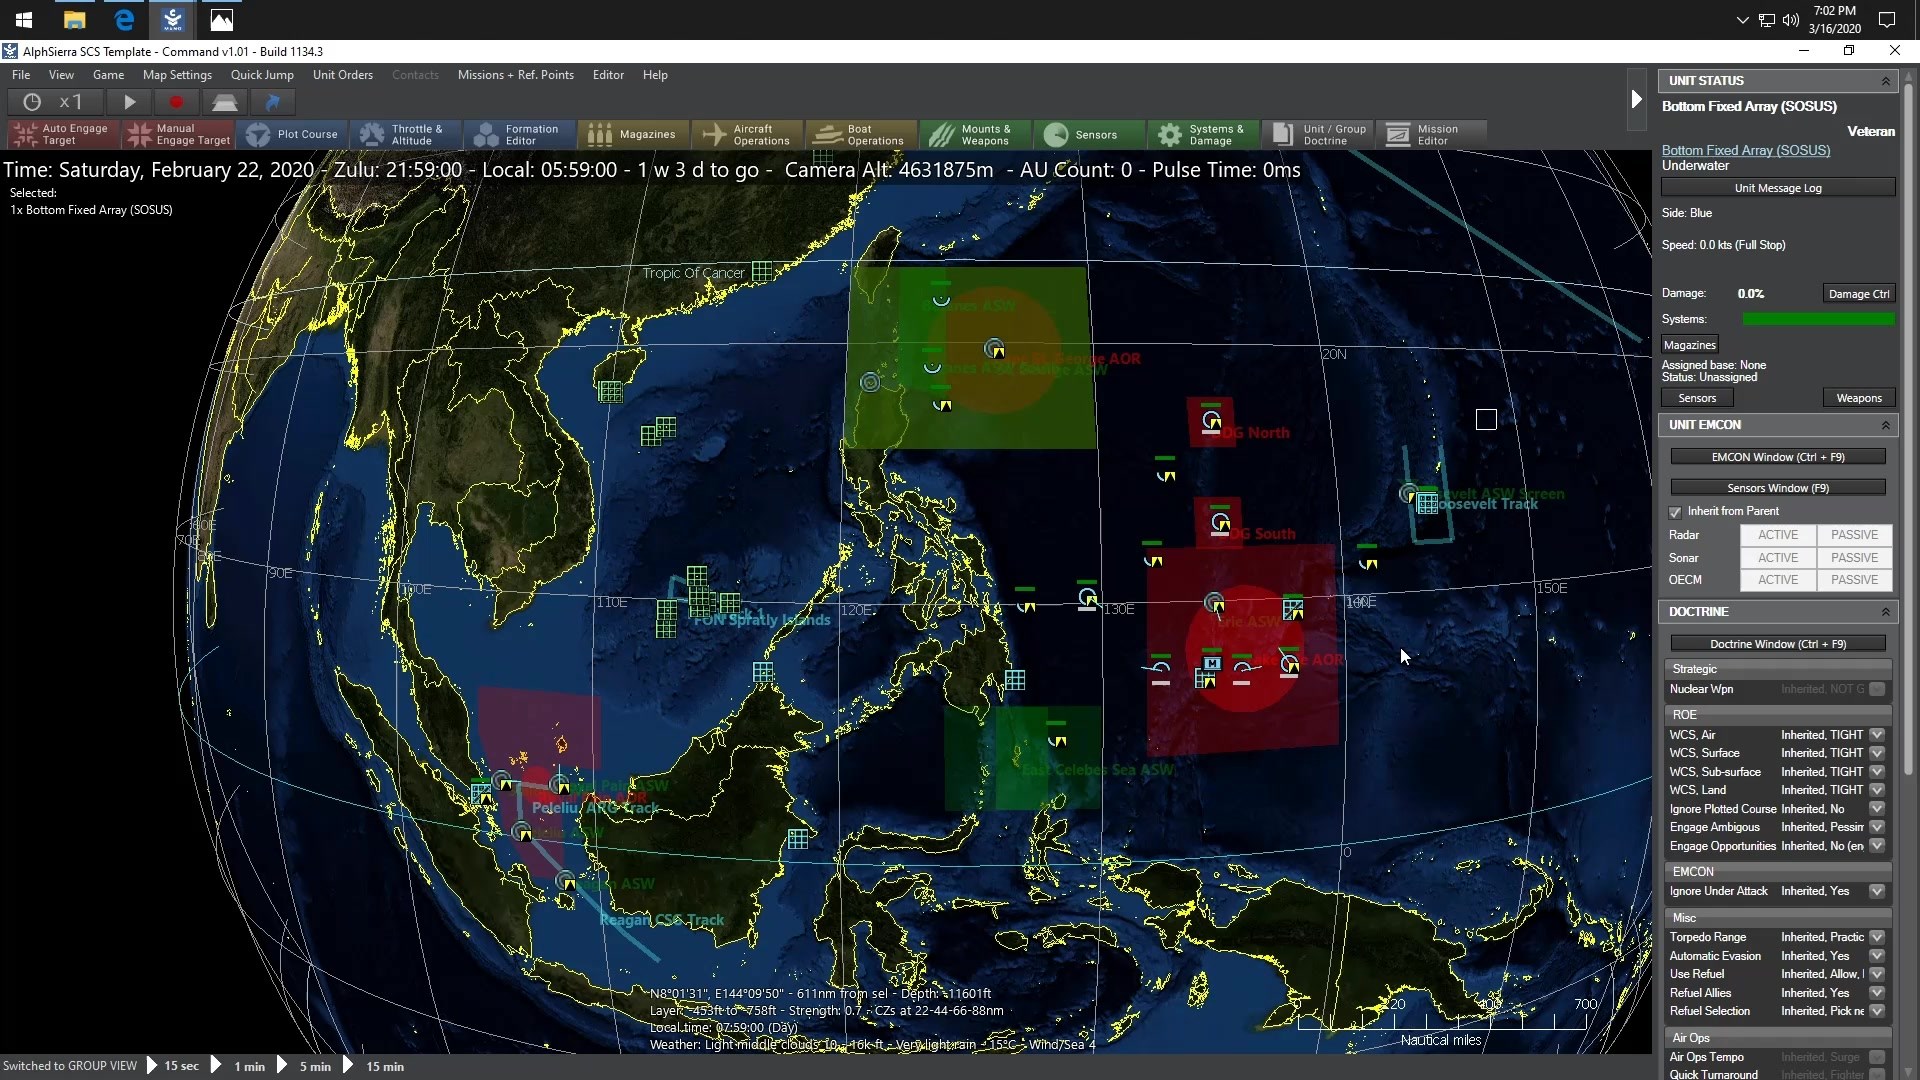Start the simulation with the play button

[129, 102]
